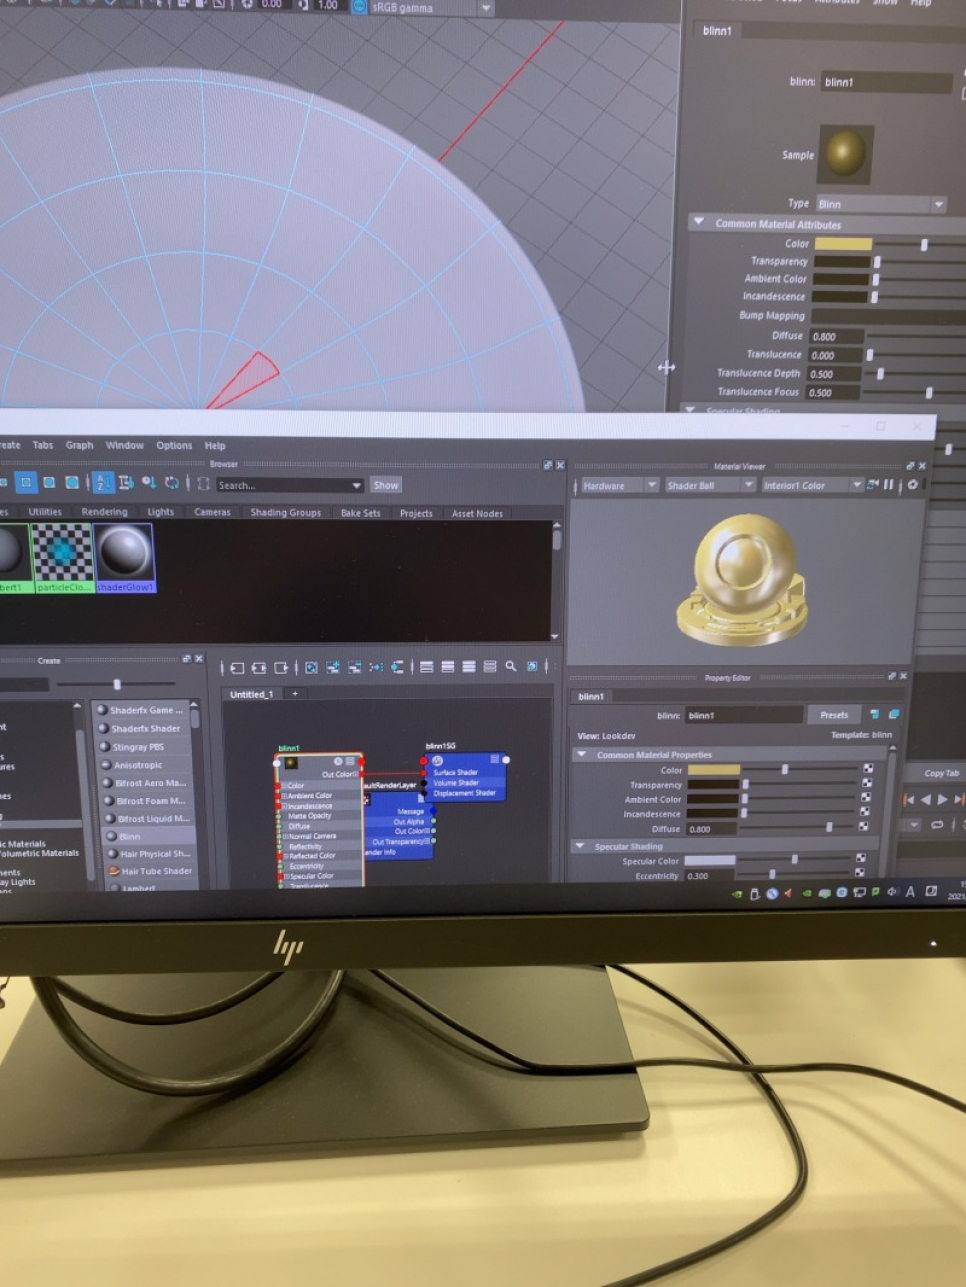Open the Graph menu in Hypershade
This screenshot has height=1287, width=966.
click(x=79, y=445)
